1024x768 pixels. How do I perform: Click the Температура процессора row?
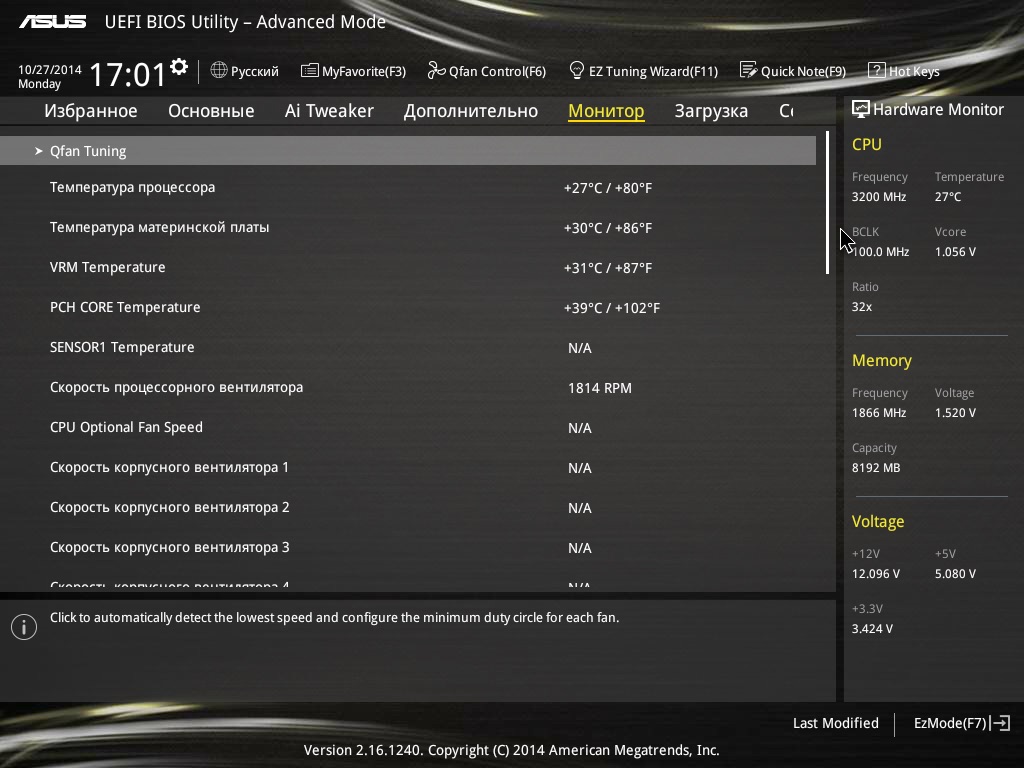[408, 187]
